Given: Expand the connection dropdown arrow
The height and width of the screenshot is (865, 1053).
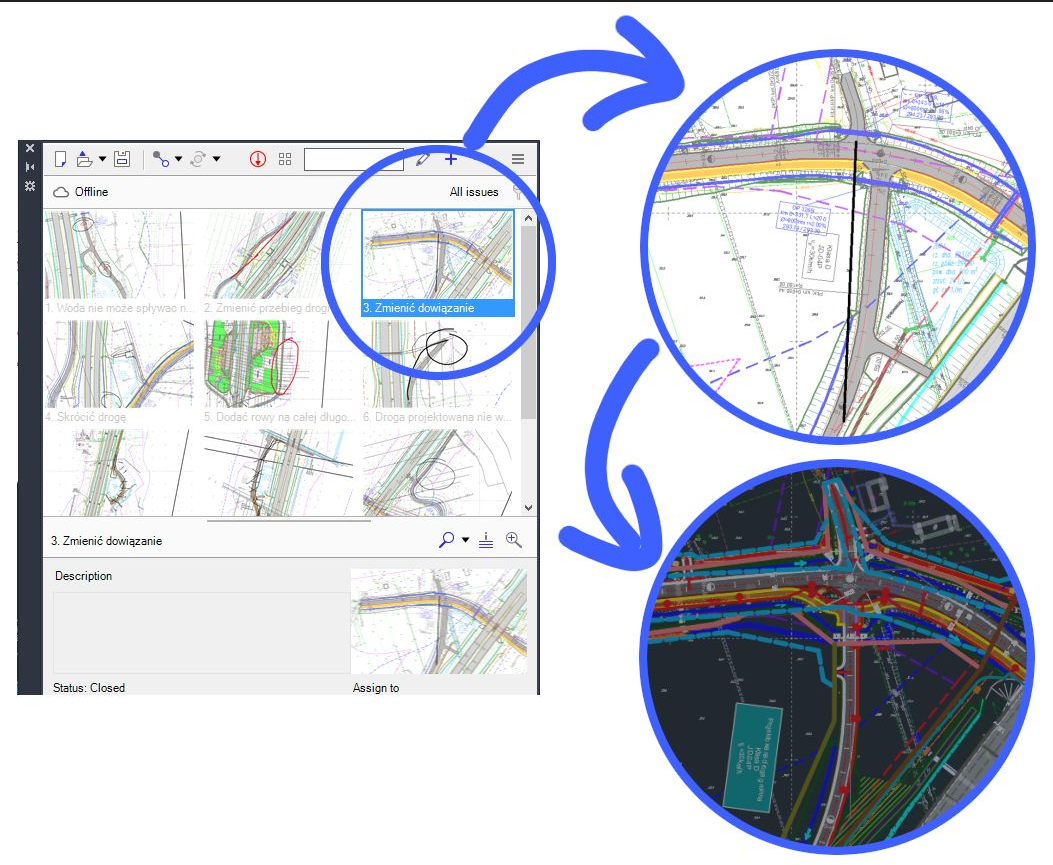Looking at the screenshot, I should [x=179, y=159].
